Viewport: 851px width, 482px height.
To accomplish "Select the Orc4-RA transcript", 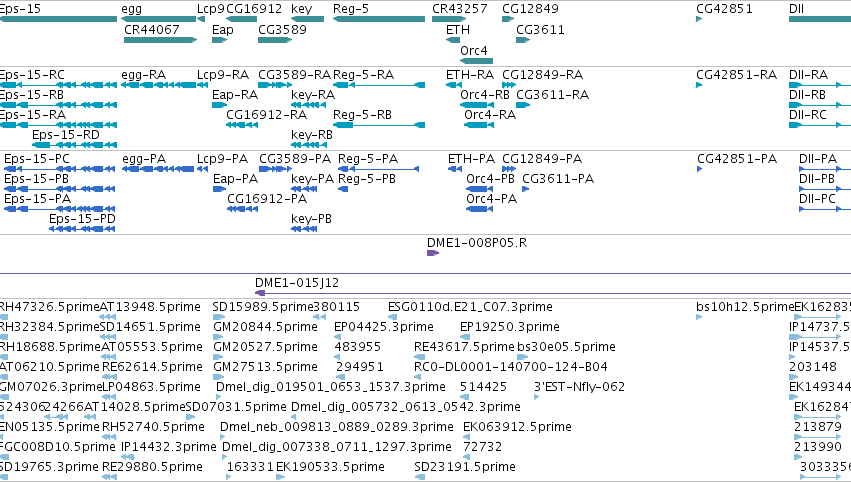I will point(479,125).
